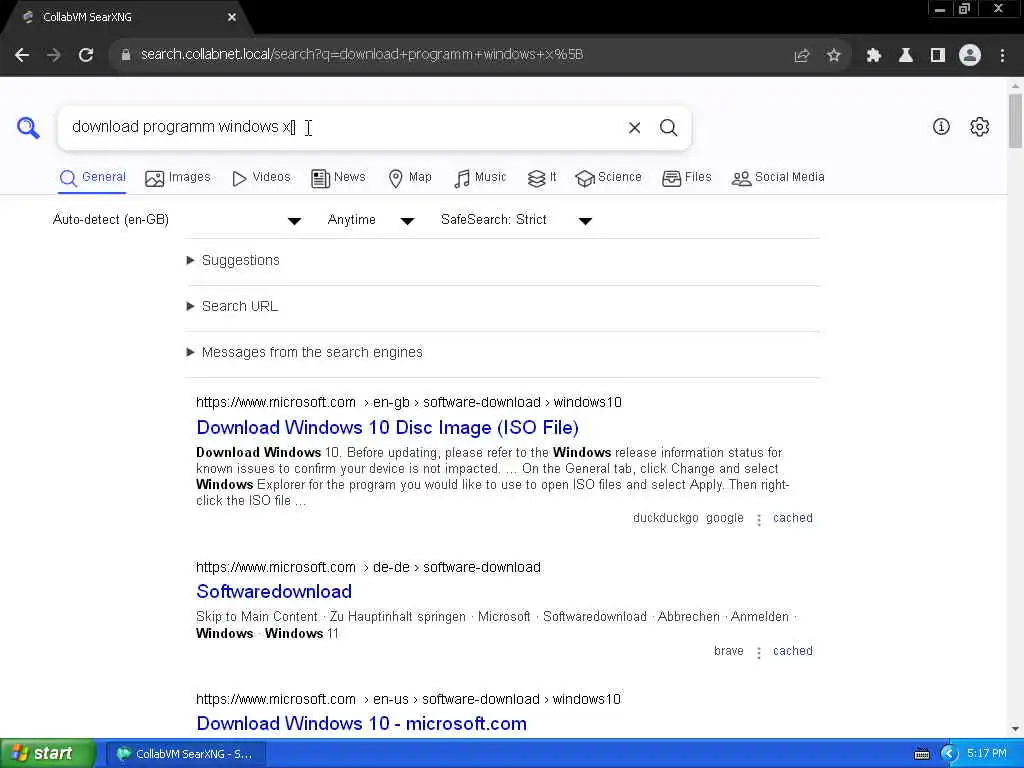Open SafeSearch: Strict dropdown
Screen dimensions: 1024x768
(517, 220)
